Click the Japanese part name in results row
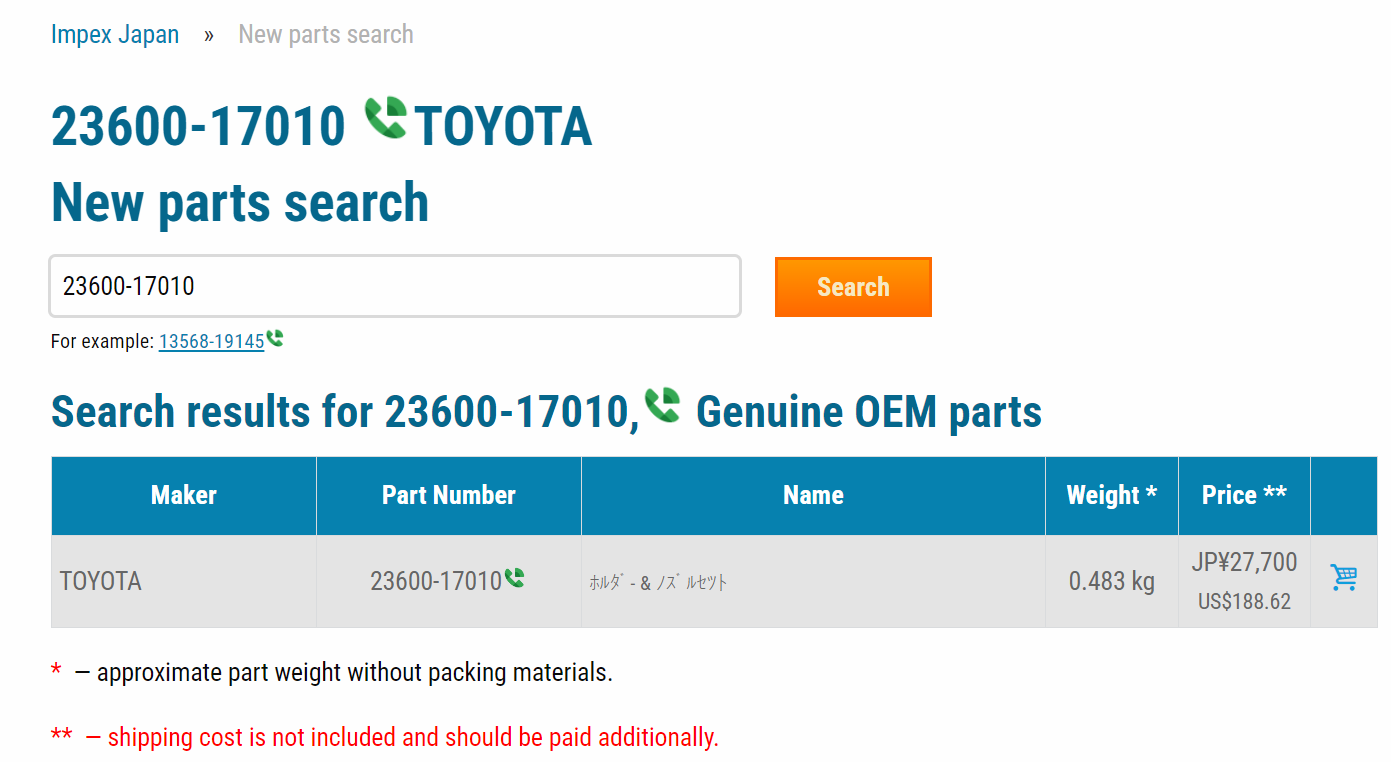The image size is (1391, 762). [658, 582]
